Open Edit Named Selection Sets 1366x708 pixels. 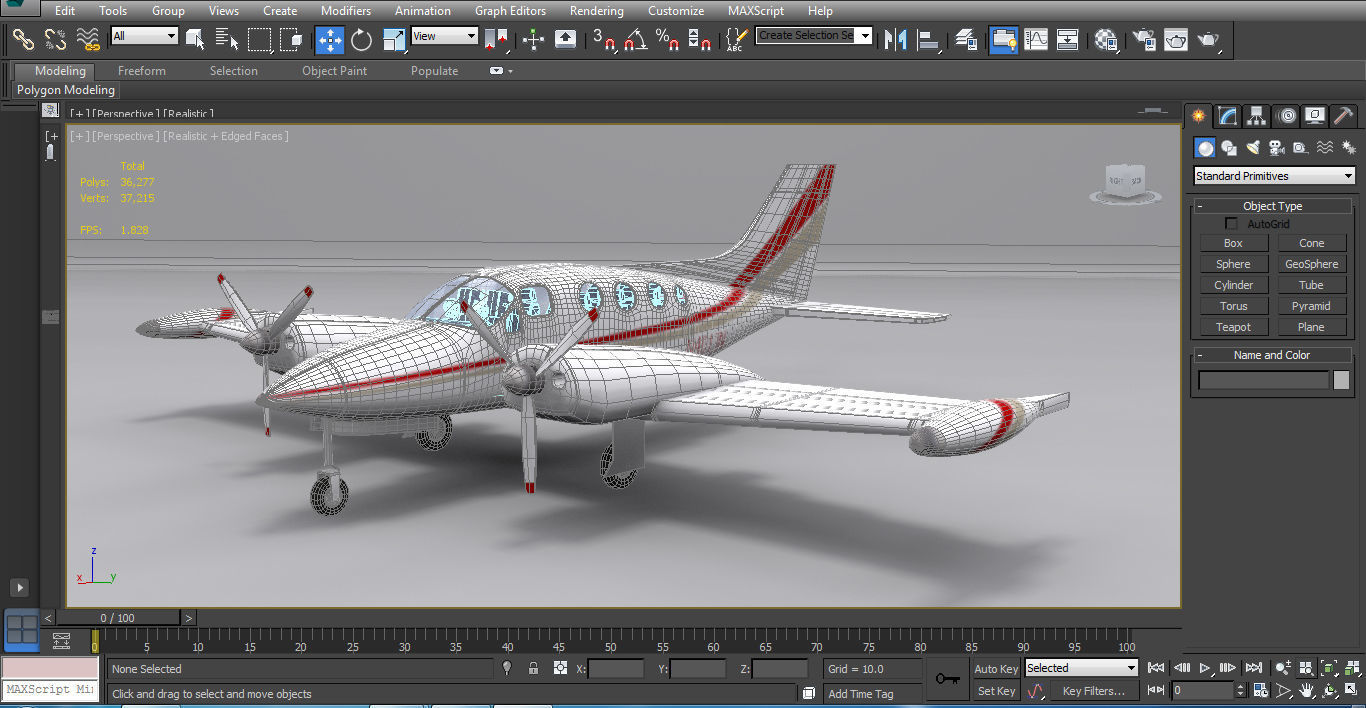pos(736,40)
